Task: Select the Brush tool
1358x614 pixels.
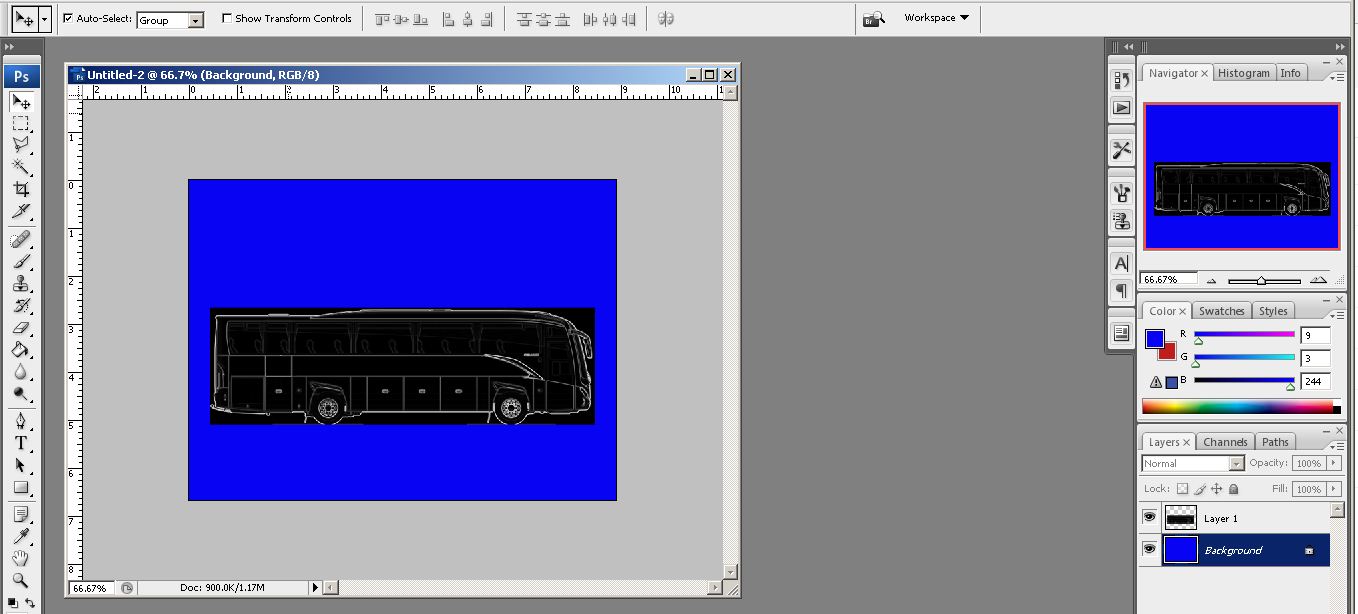Action: pos(22,260)
